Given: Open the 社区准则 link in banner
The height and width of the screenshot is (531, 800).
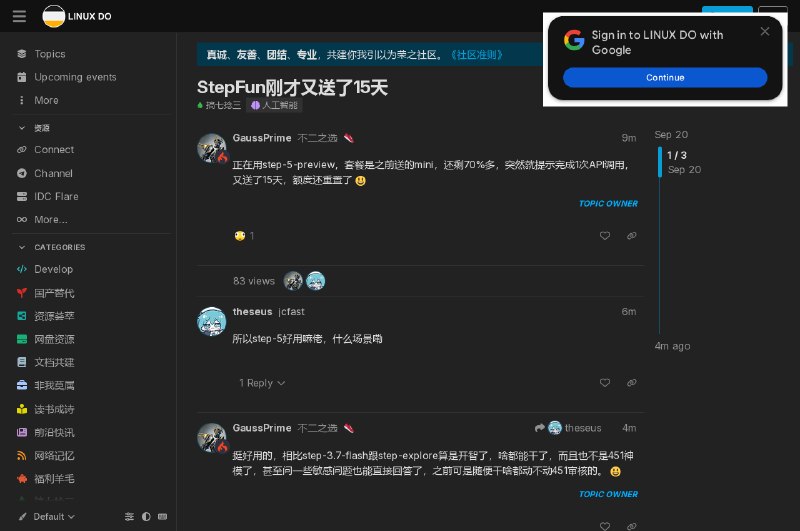Looking at the screenshot, I should 477,55.
